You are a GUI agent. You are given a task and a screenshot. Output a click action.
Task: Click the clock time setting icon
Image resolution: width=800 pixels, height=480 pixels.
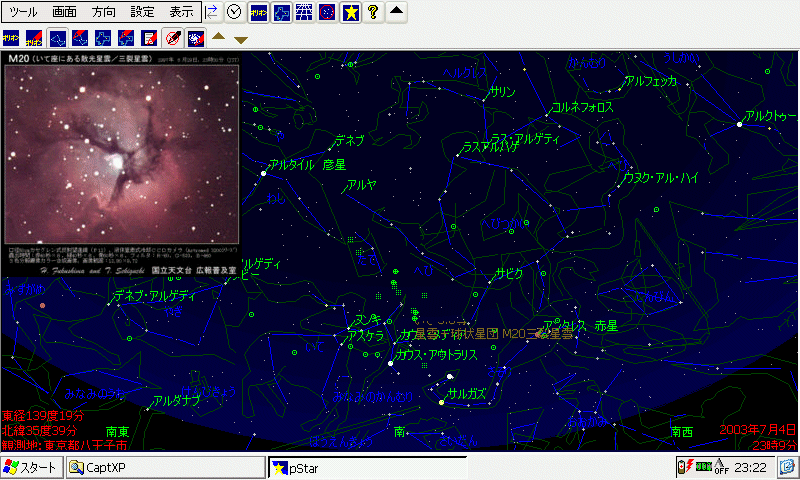pos(234,12)
